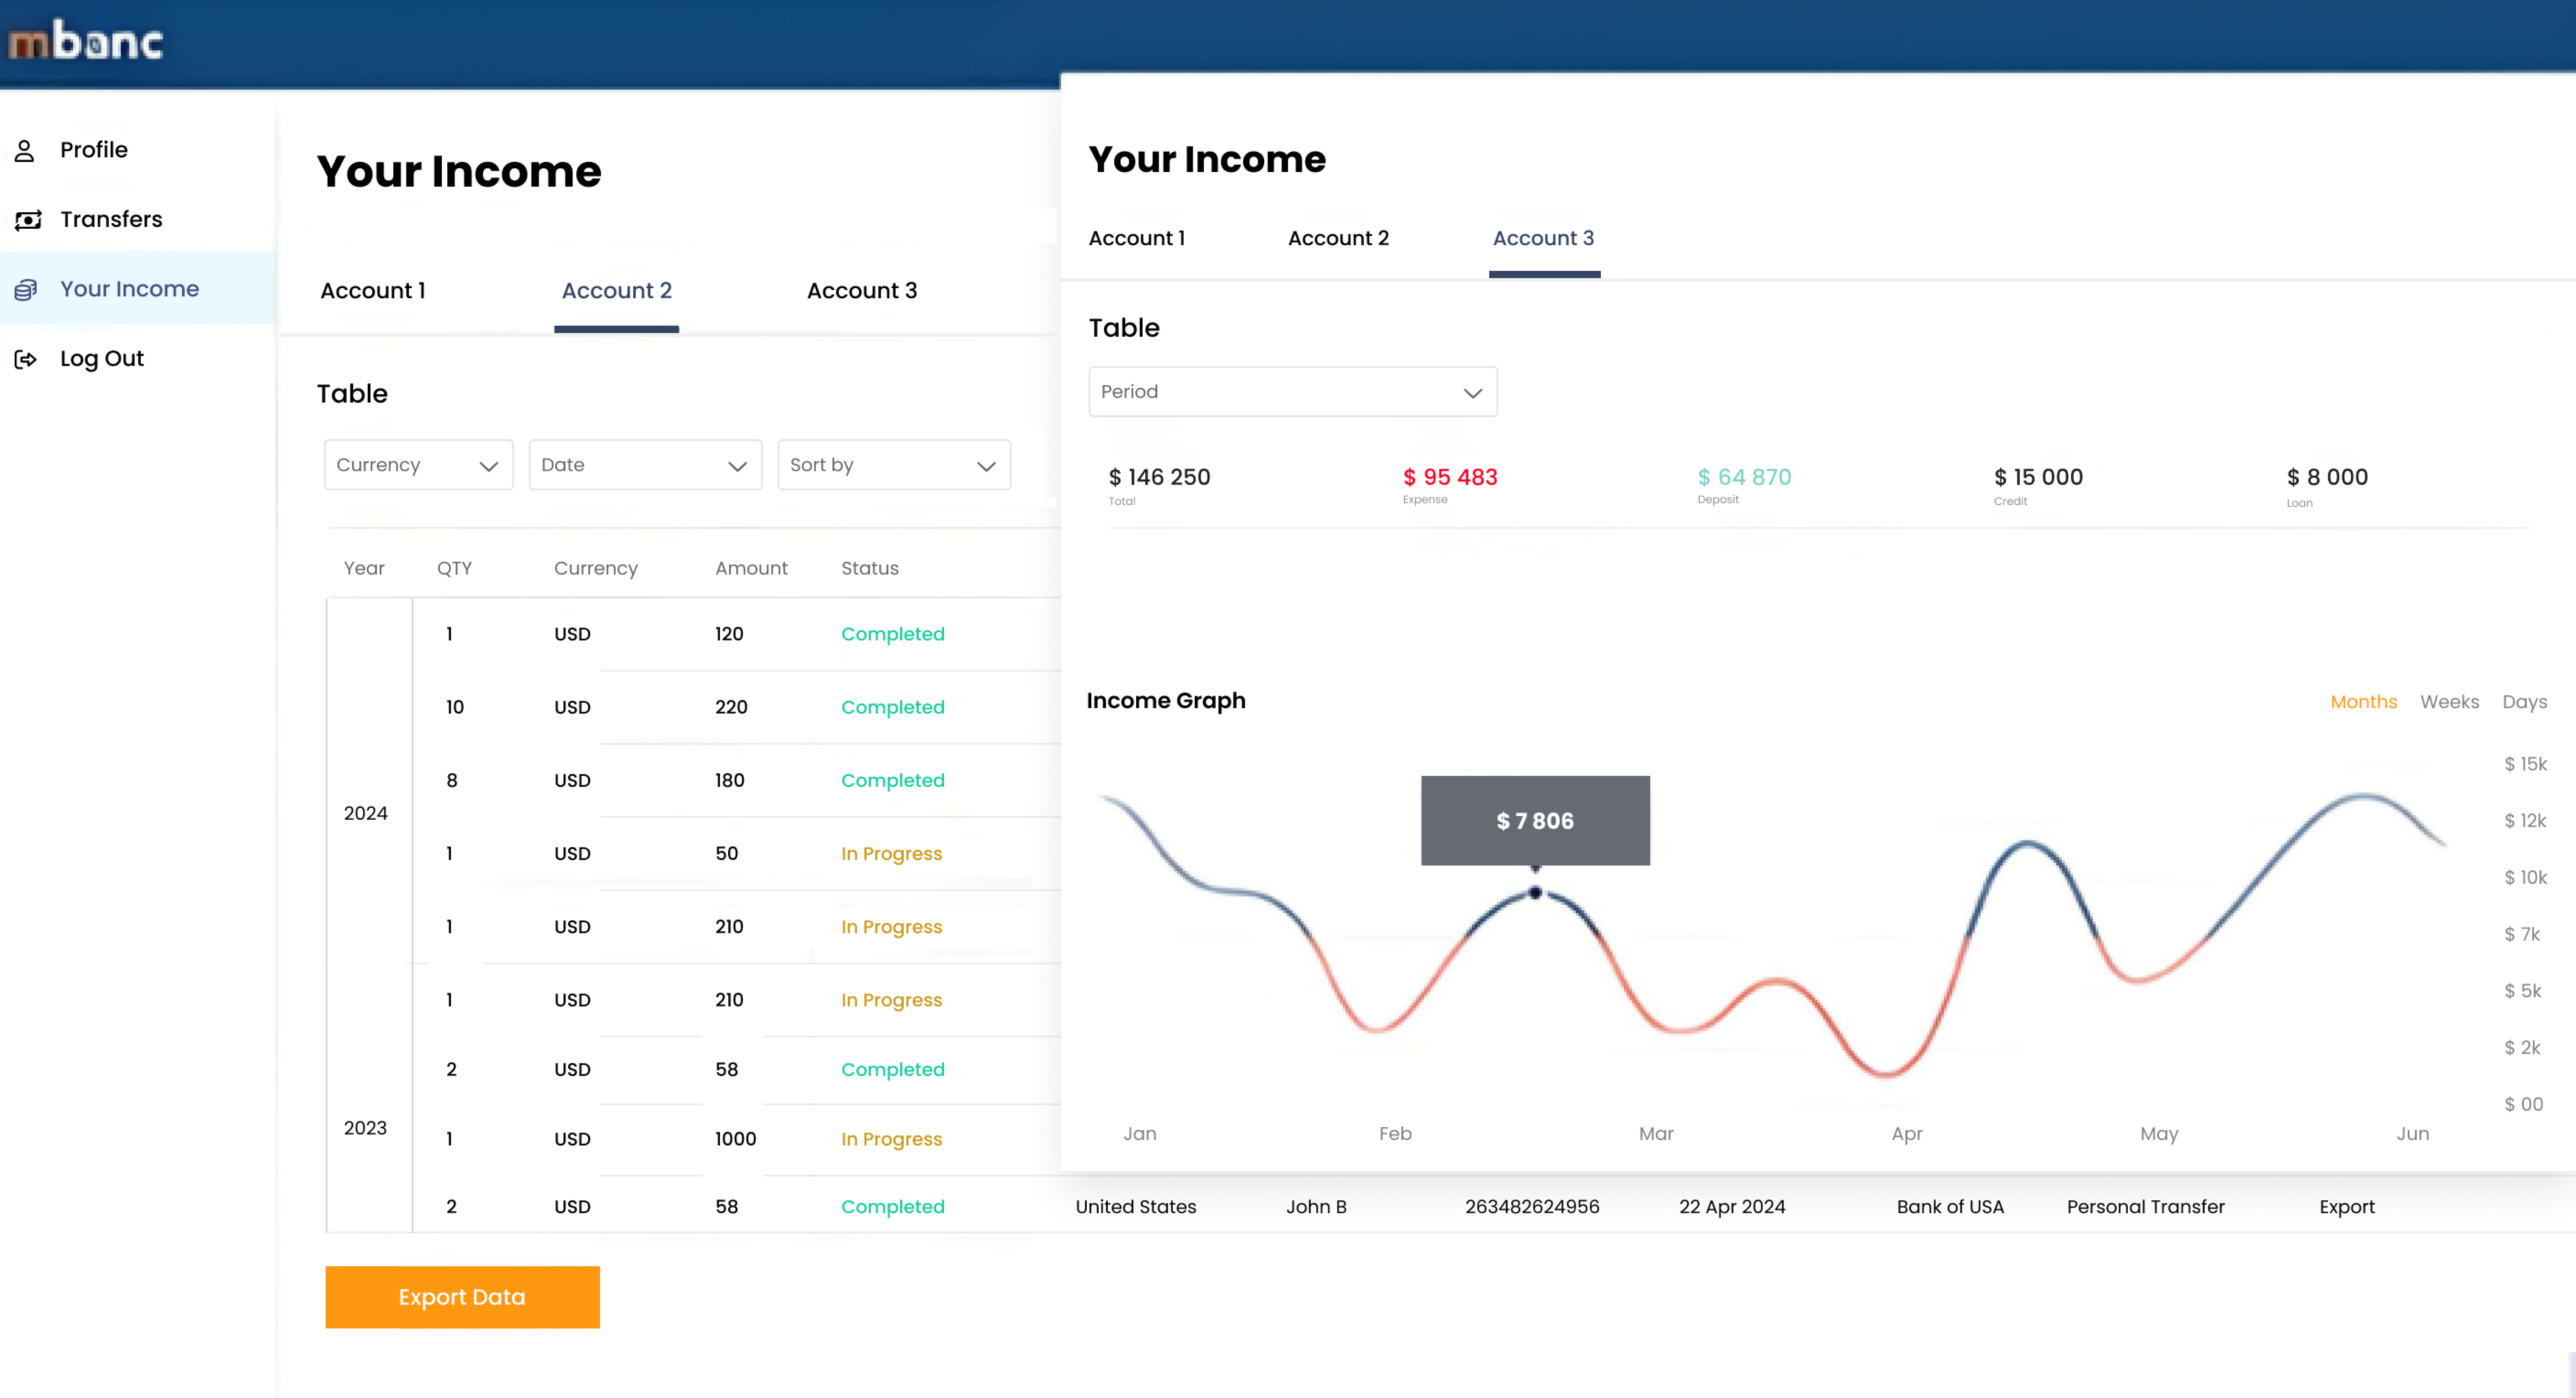
Task: Show the income graph by Days
Action: (x=2524, y=702)
